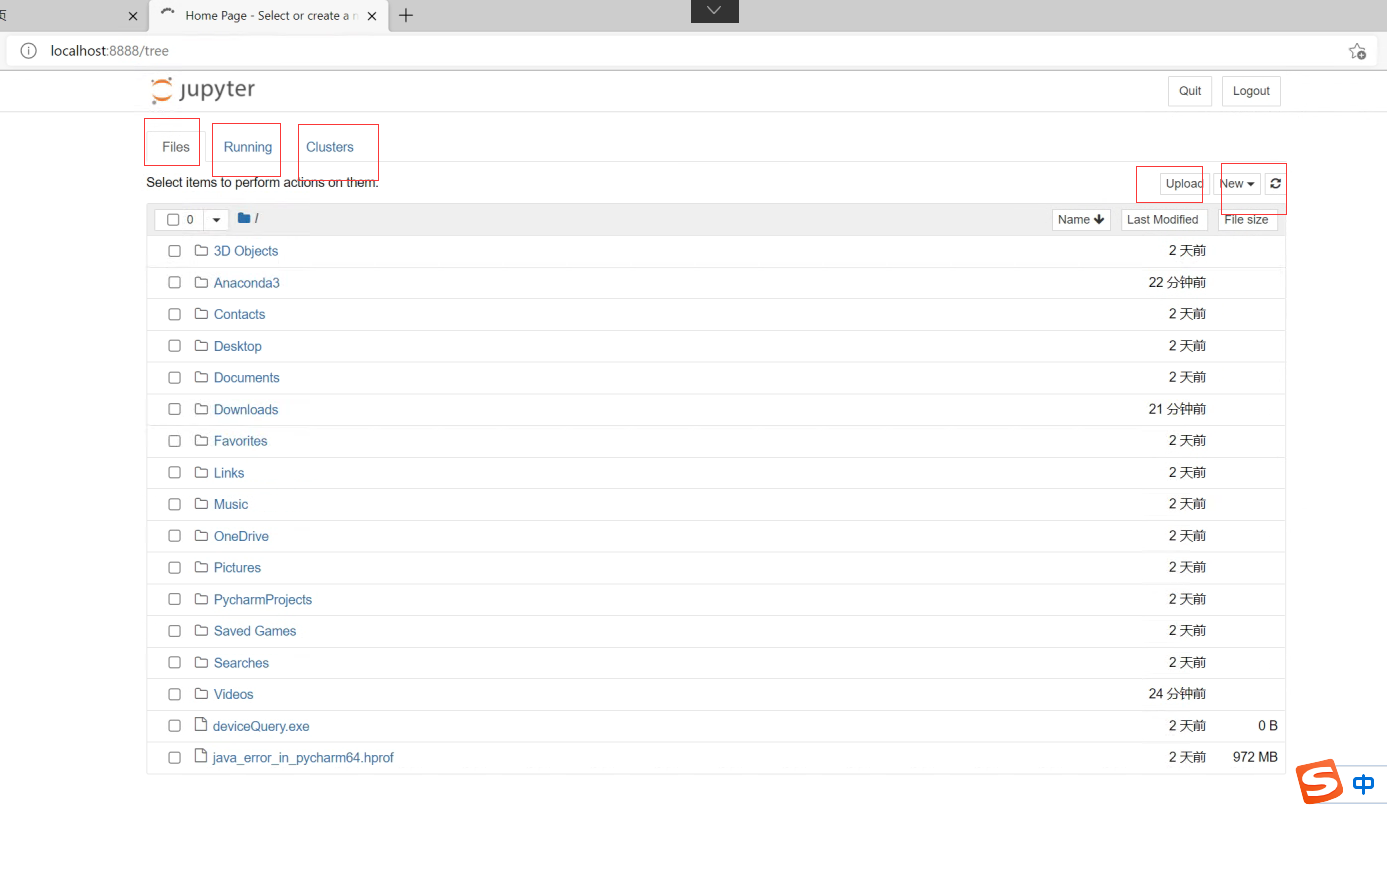Viewport: 1387px width, 869px height.
Task: Check the box for Anaconda3
Action: pyautogui.click(x=174, y=283)
